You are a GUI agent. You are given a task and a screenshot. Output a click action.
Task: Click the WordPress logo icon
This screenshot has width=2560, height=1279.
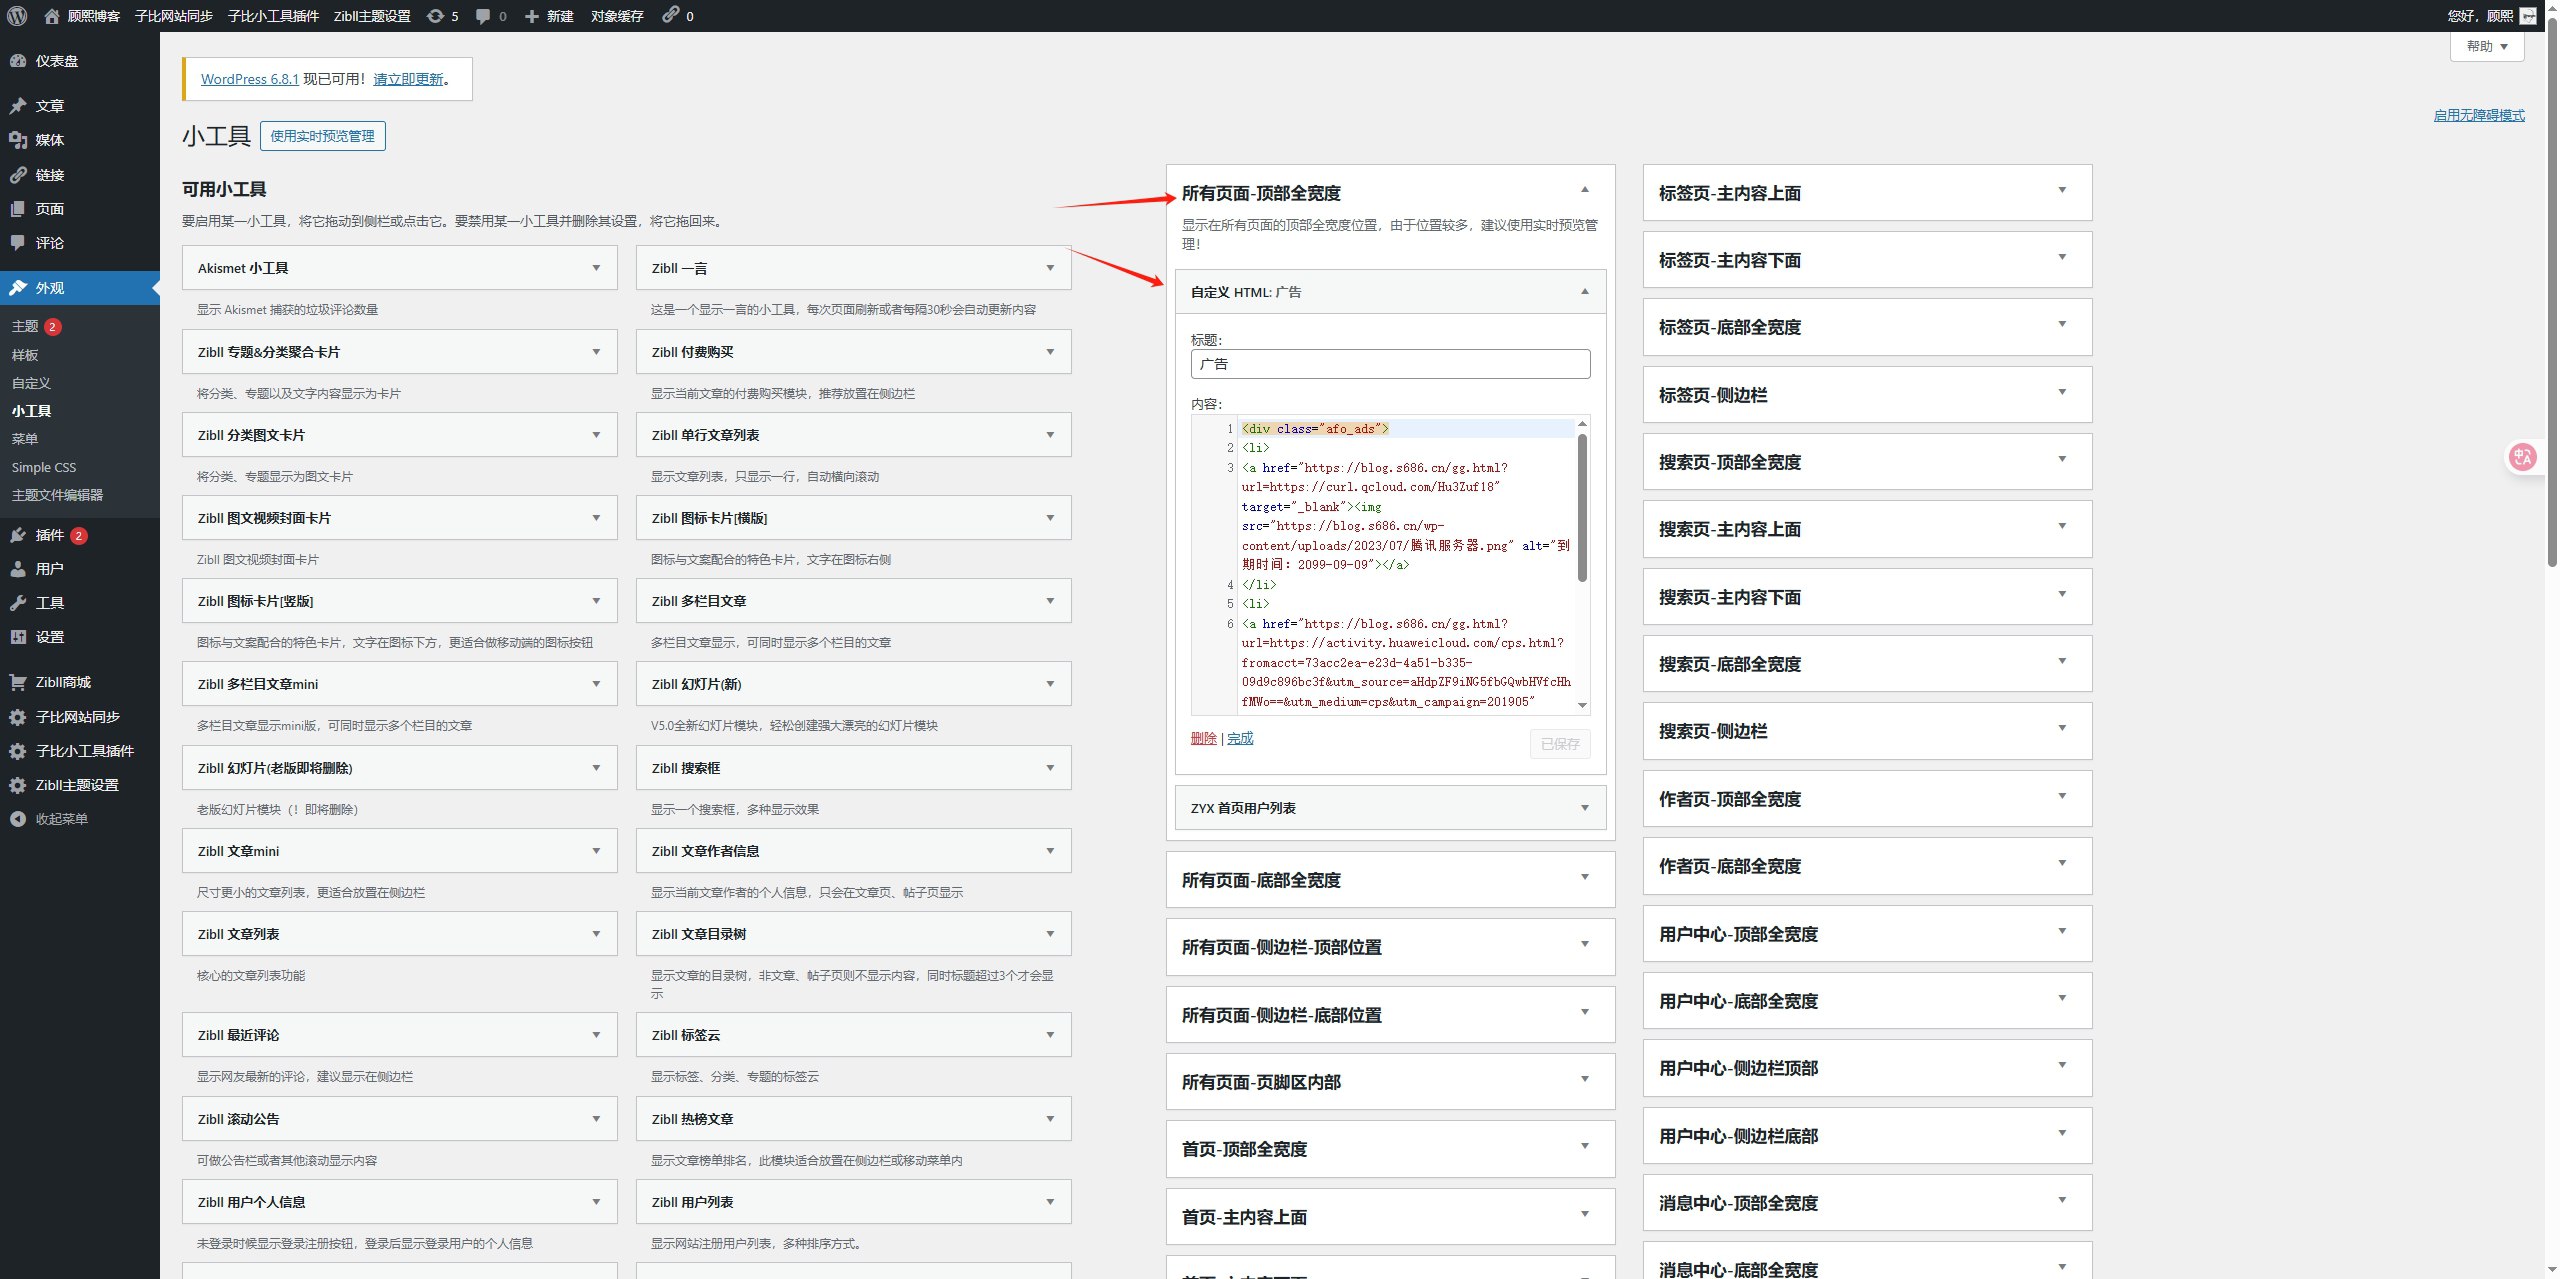tap(17, 16)
